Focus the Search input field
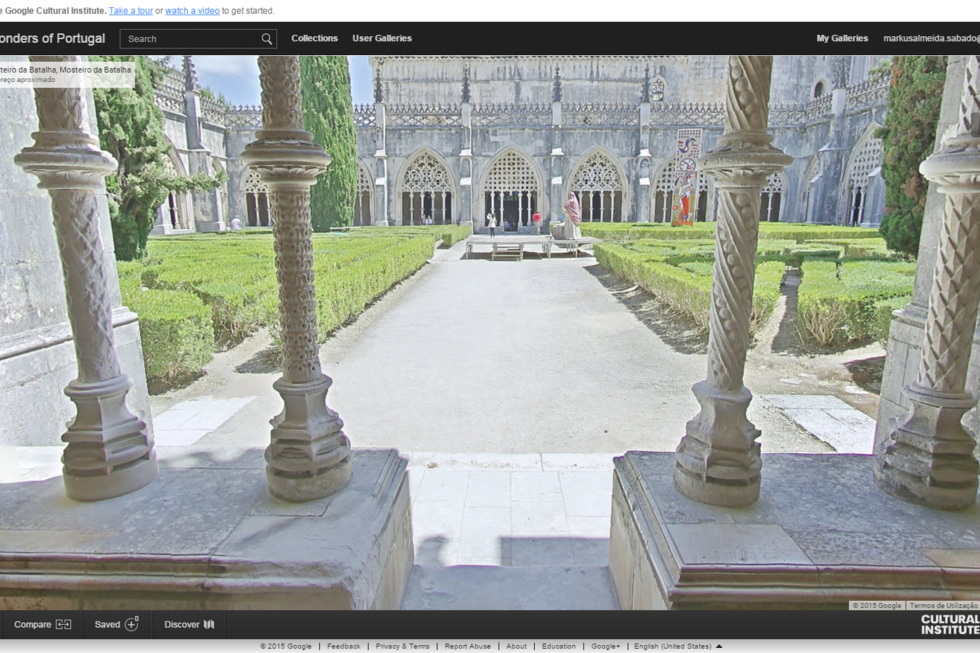Image resolution: width=980 pixels, height=653 pixels. coord(190,39)
